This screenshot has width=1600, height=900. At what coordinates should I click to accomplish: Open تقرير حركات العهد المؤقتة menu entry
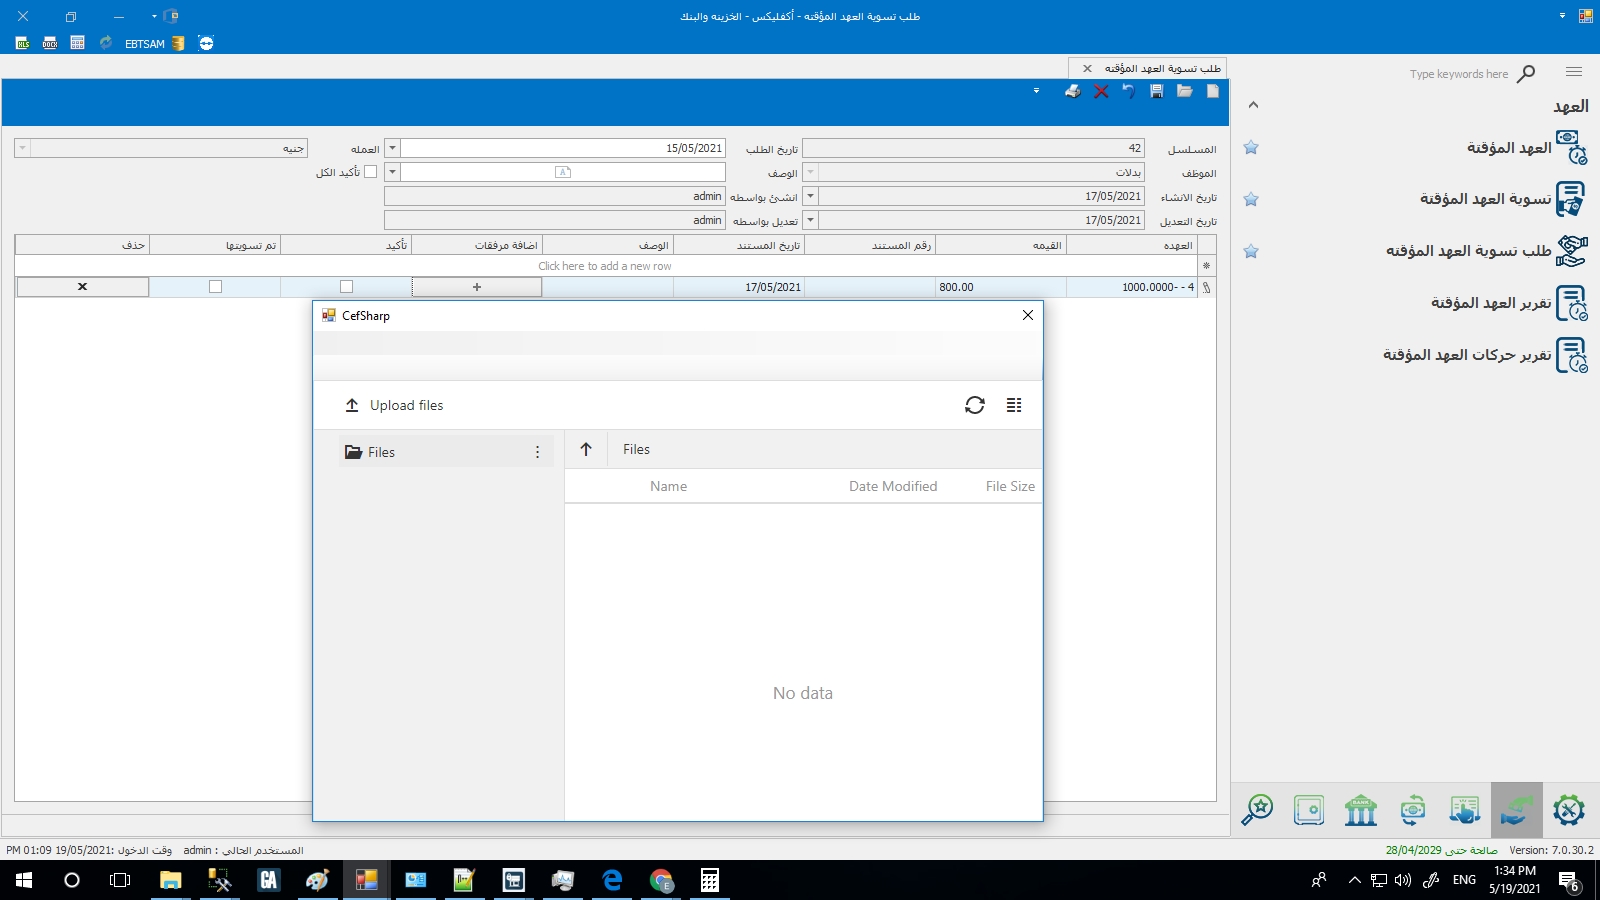point(1467,355)
